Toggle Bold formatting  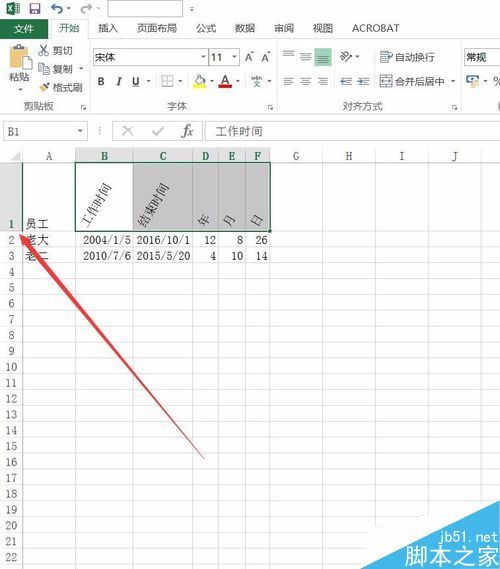101,82
